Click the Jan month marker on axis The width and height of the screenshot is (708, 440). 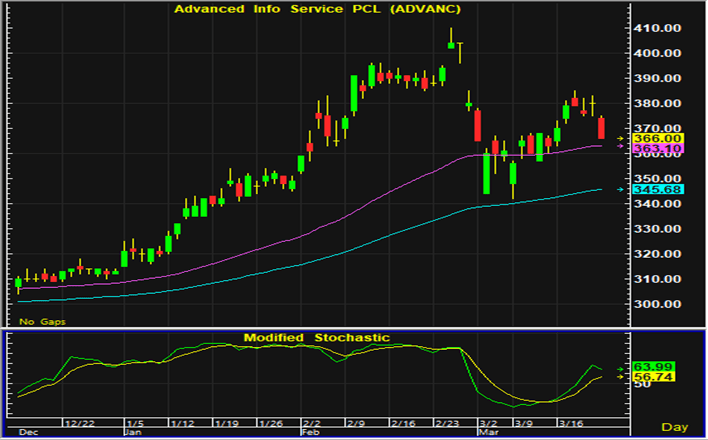130,433
